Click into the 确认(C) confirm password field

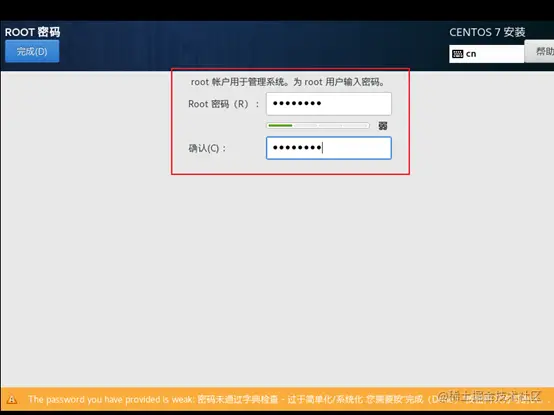[329, 148]
